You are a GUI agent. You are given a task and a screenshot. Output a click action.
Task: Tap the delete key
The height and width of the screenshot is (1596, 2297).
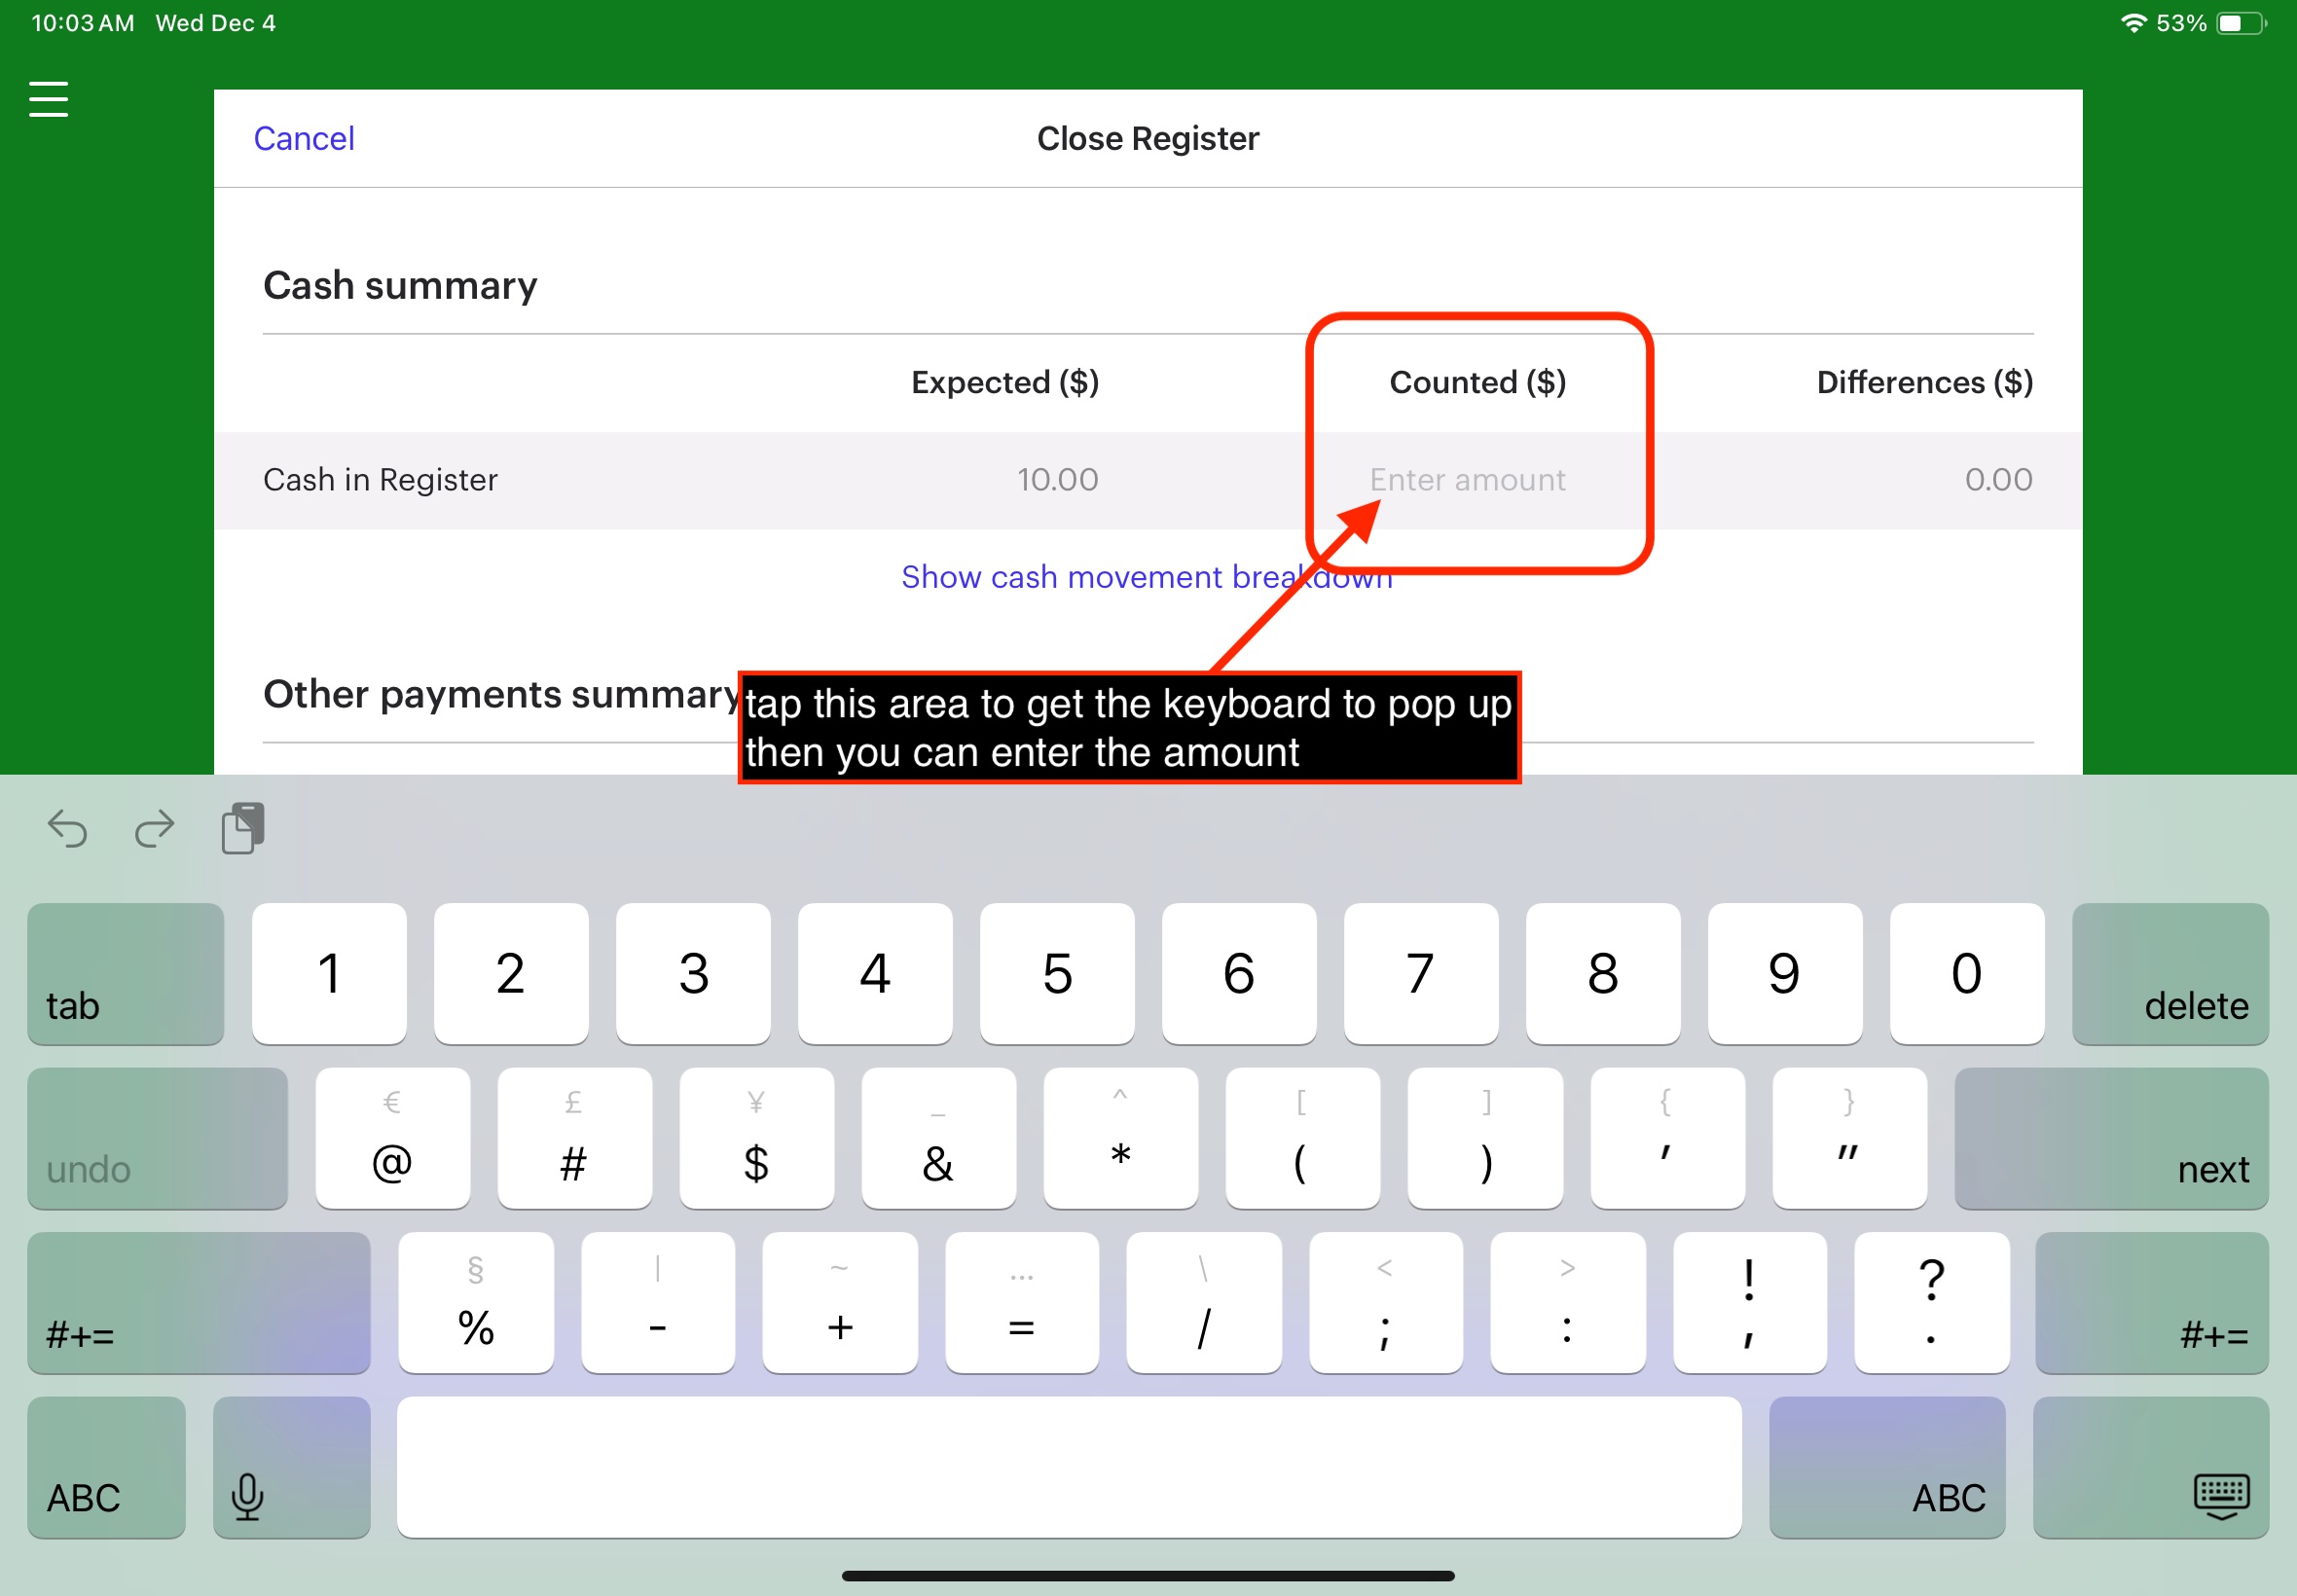(2170, 974)
